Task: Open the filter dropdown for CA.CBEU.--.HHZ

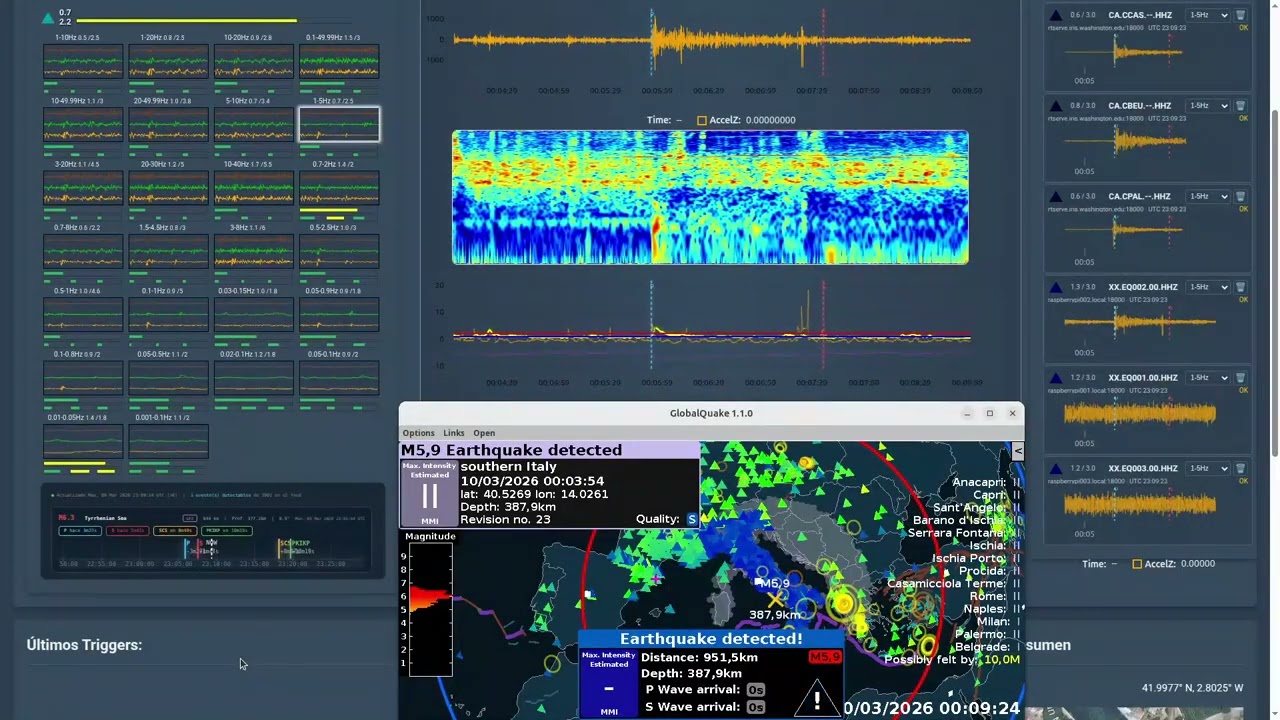Action: (1207, 106)
